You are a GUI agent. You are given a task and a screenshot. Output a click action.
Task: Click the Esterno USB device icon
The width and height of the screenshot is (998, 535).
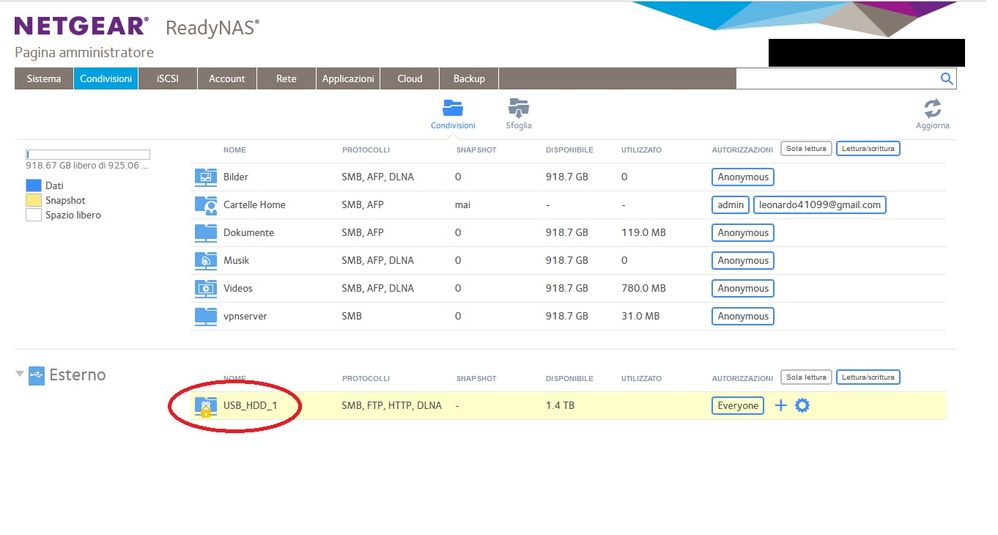37,375
